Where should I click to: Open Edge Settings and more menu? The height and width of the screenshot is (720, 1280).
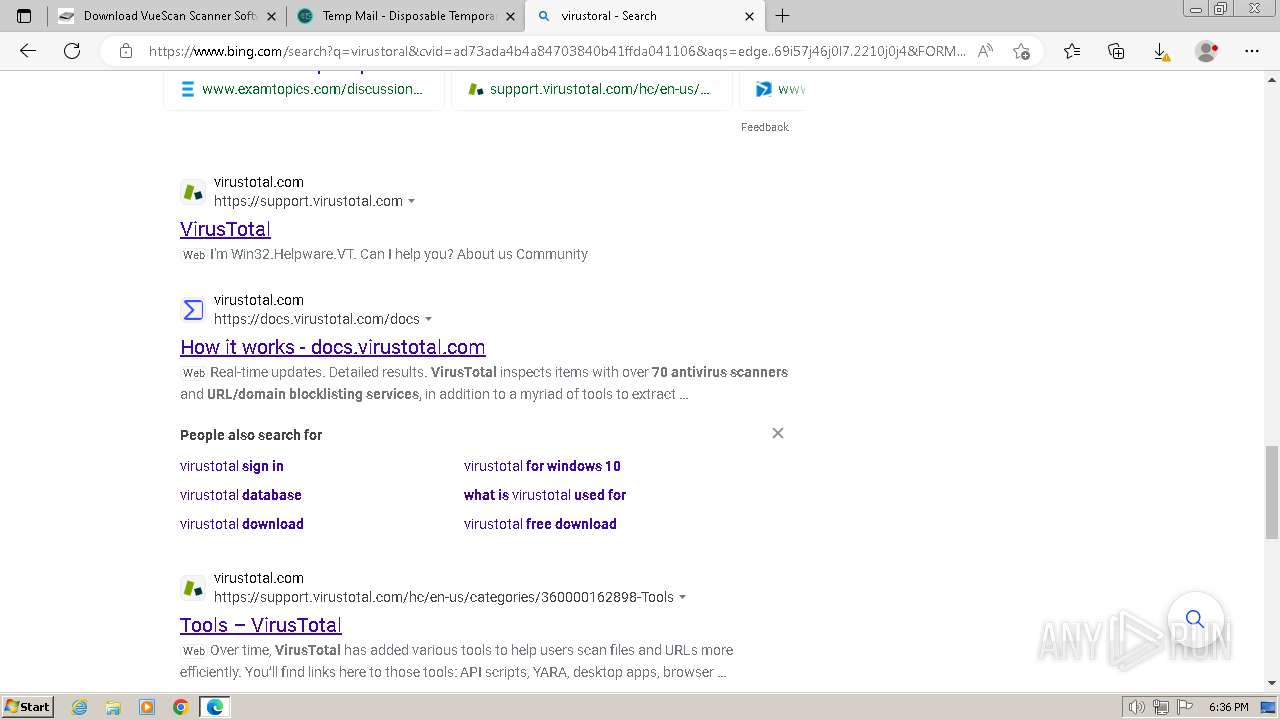click(x=1252, y=51)
